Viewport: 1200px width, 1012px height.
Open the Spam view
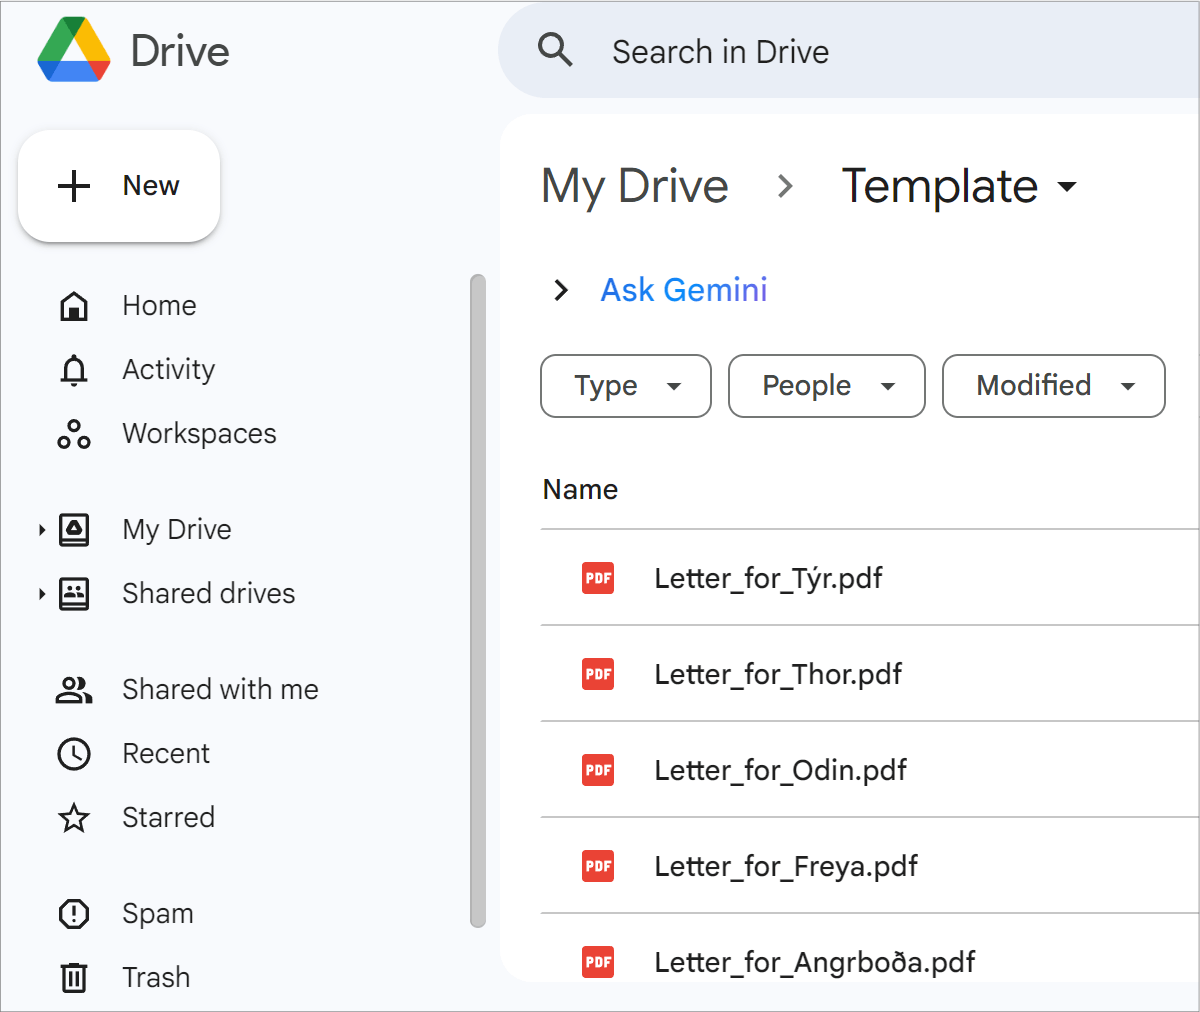tap(158, 914)
